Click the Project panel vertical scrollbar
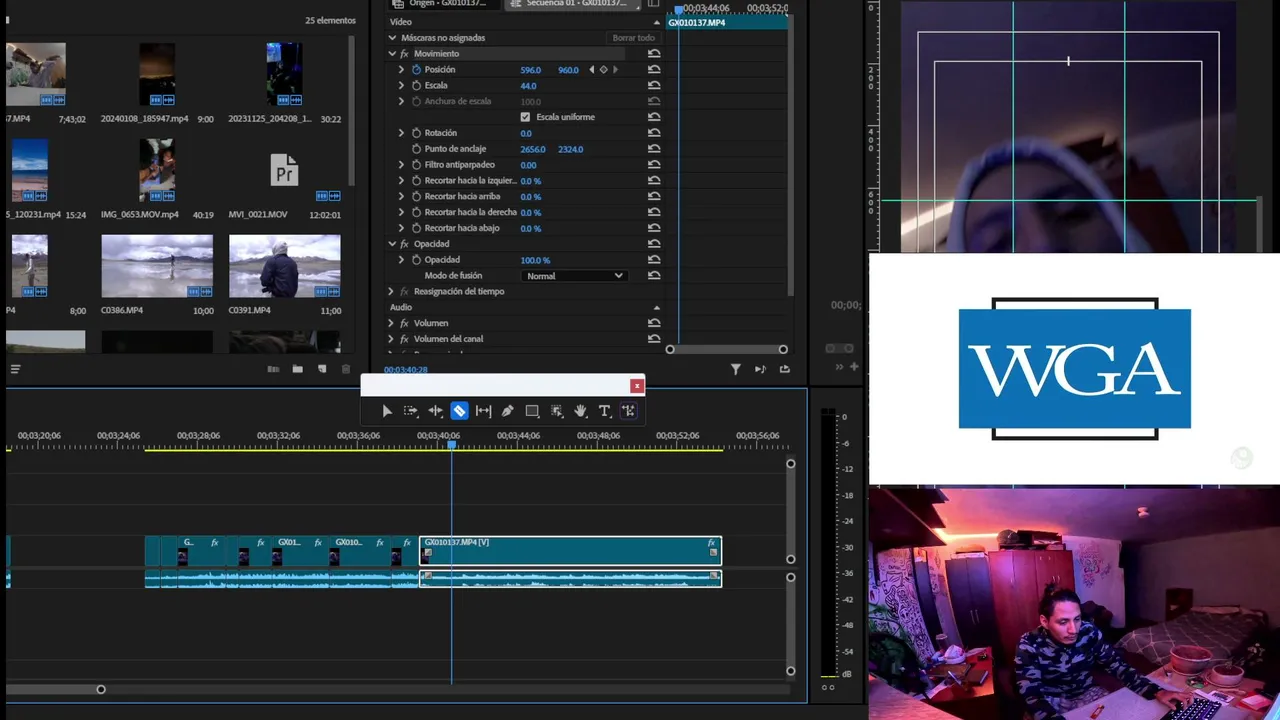The height and width of the screenshot is (720, 1280). 351,110
